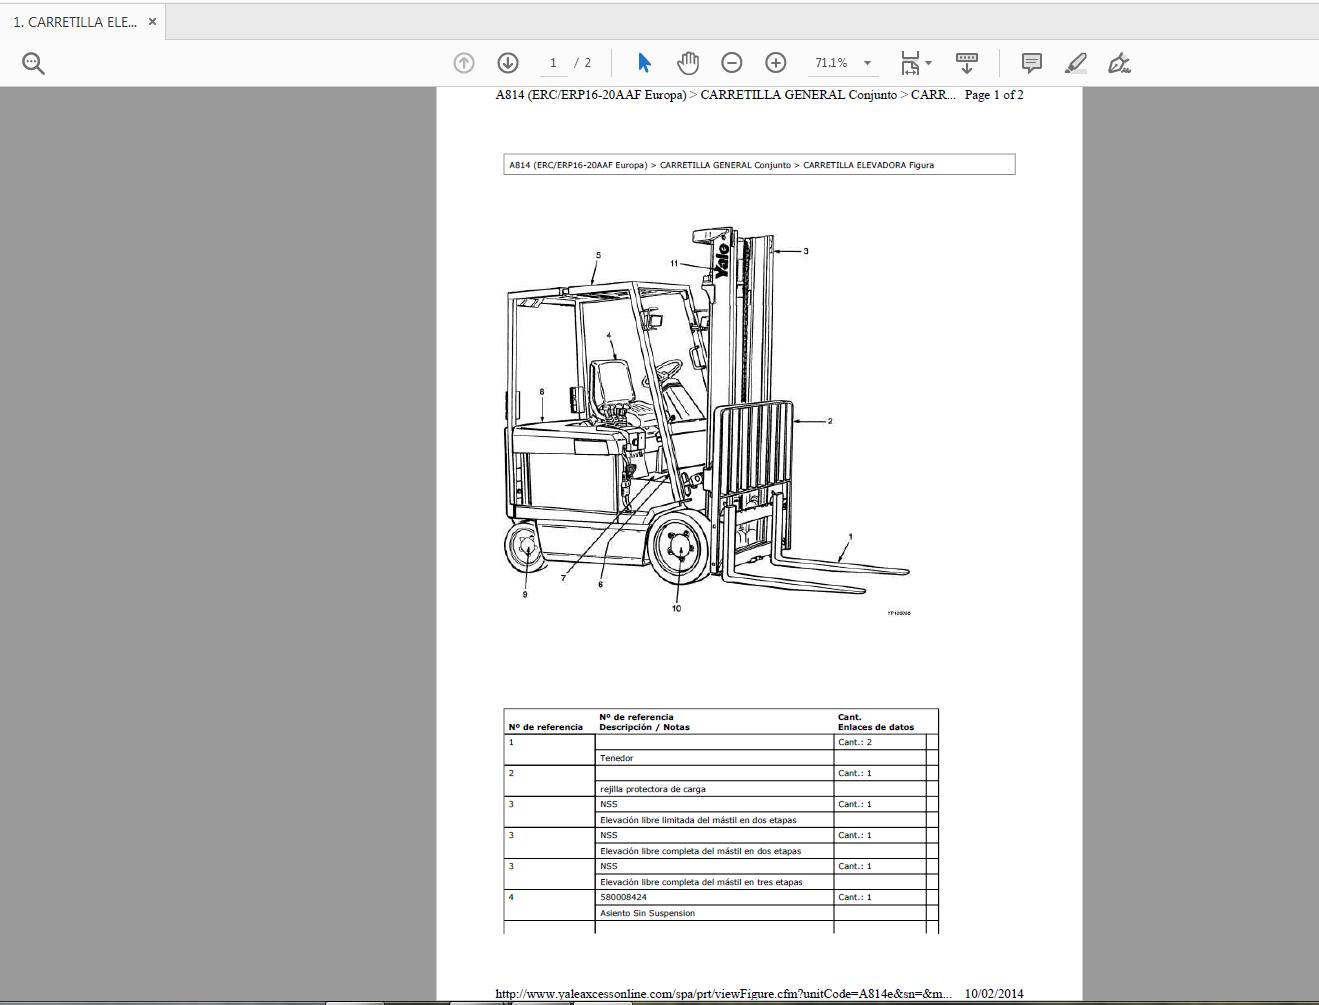This screenshot has width=1319, height=1005.
Task: Click the yaleaxcessonline.com footer URL
Action: (724, 994)
